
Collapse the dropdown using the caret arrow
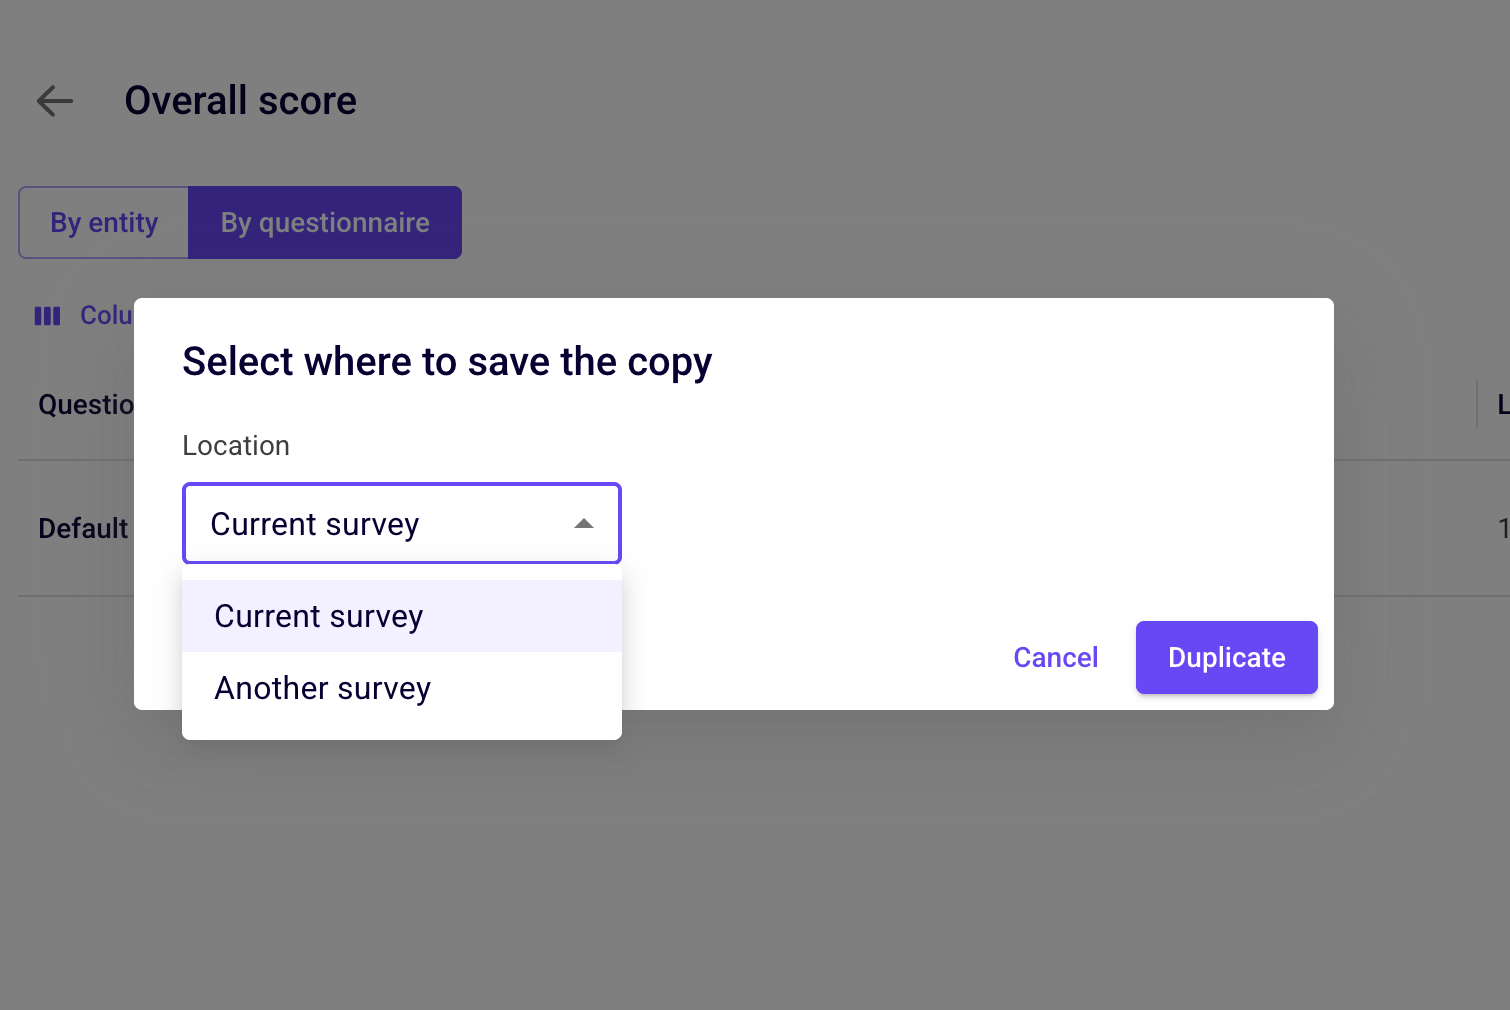coord(584,524)
